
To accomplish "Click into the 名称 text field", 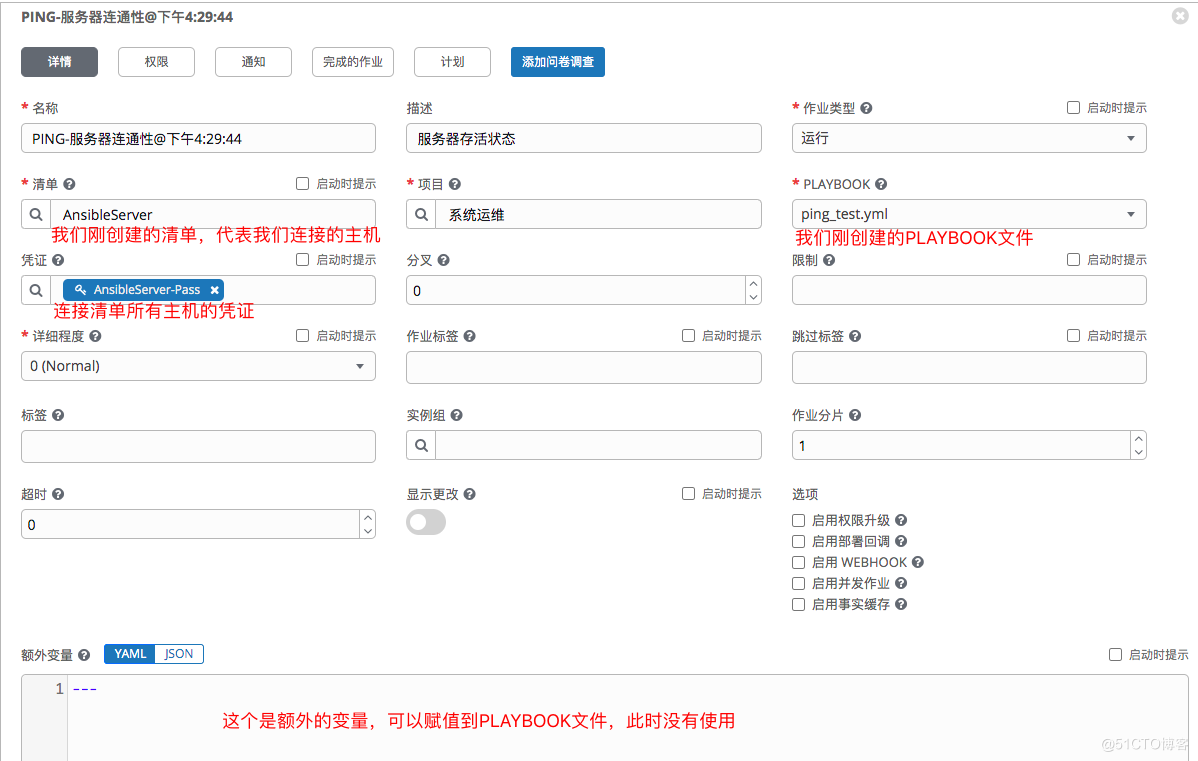I will point(199,138).
